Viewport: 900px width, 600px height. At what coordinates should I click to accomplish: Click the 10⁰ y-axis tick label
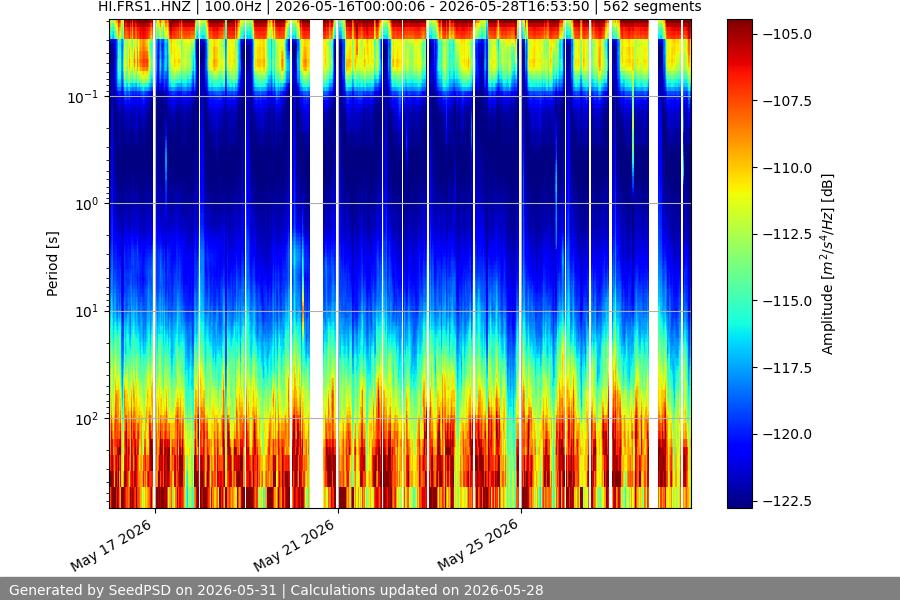coord(86,204)
